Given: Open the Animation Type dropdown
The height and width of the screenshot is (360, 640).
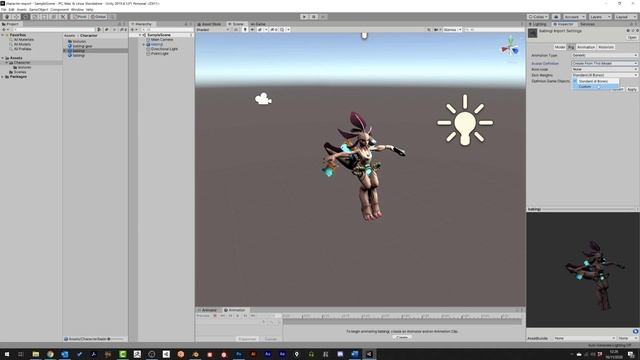Looking at the screenshot, I should (604, 55).
